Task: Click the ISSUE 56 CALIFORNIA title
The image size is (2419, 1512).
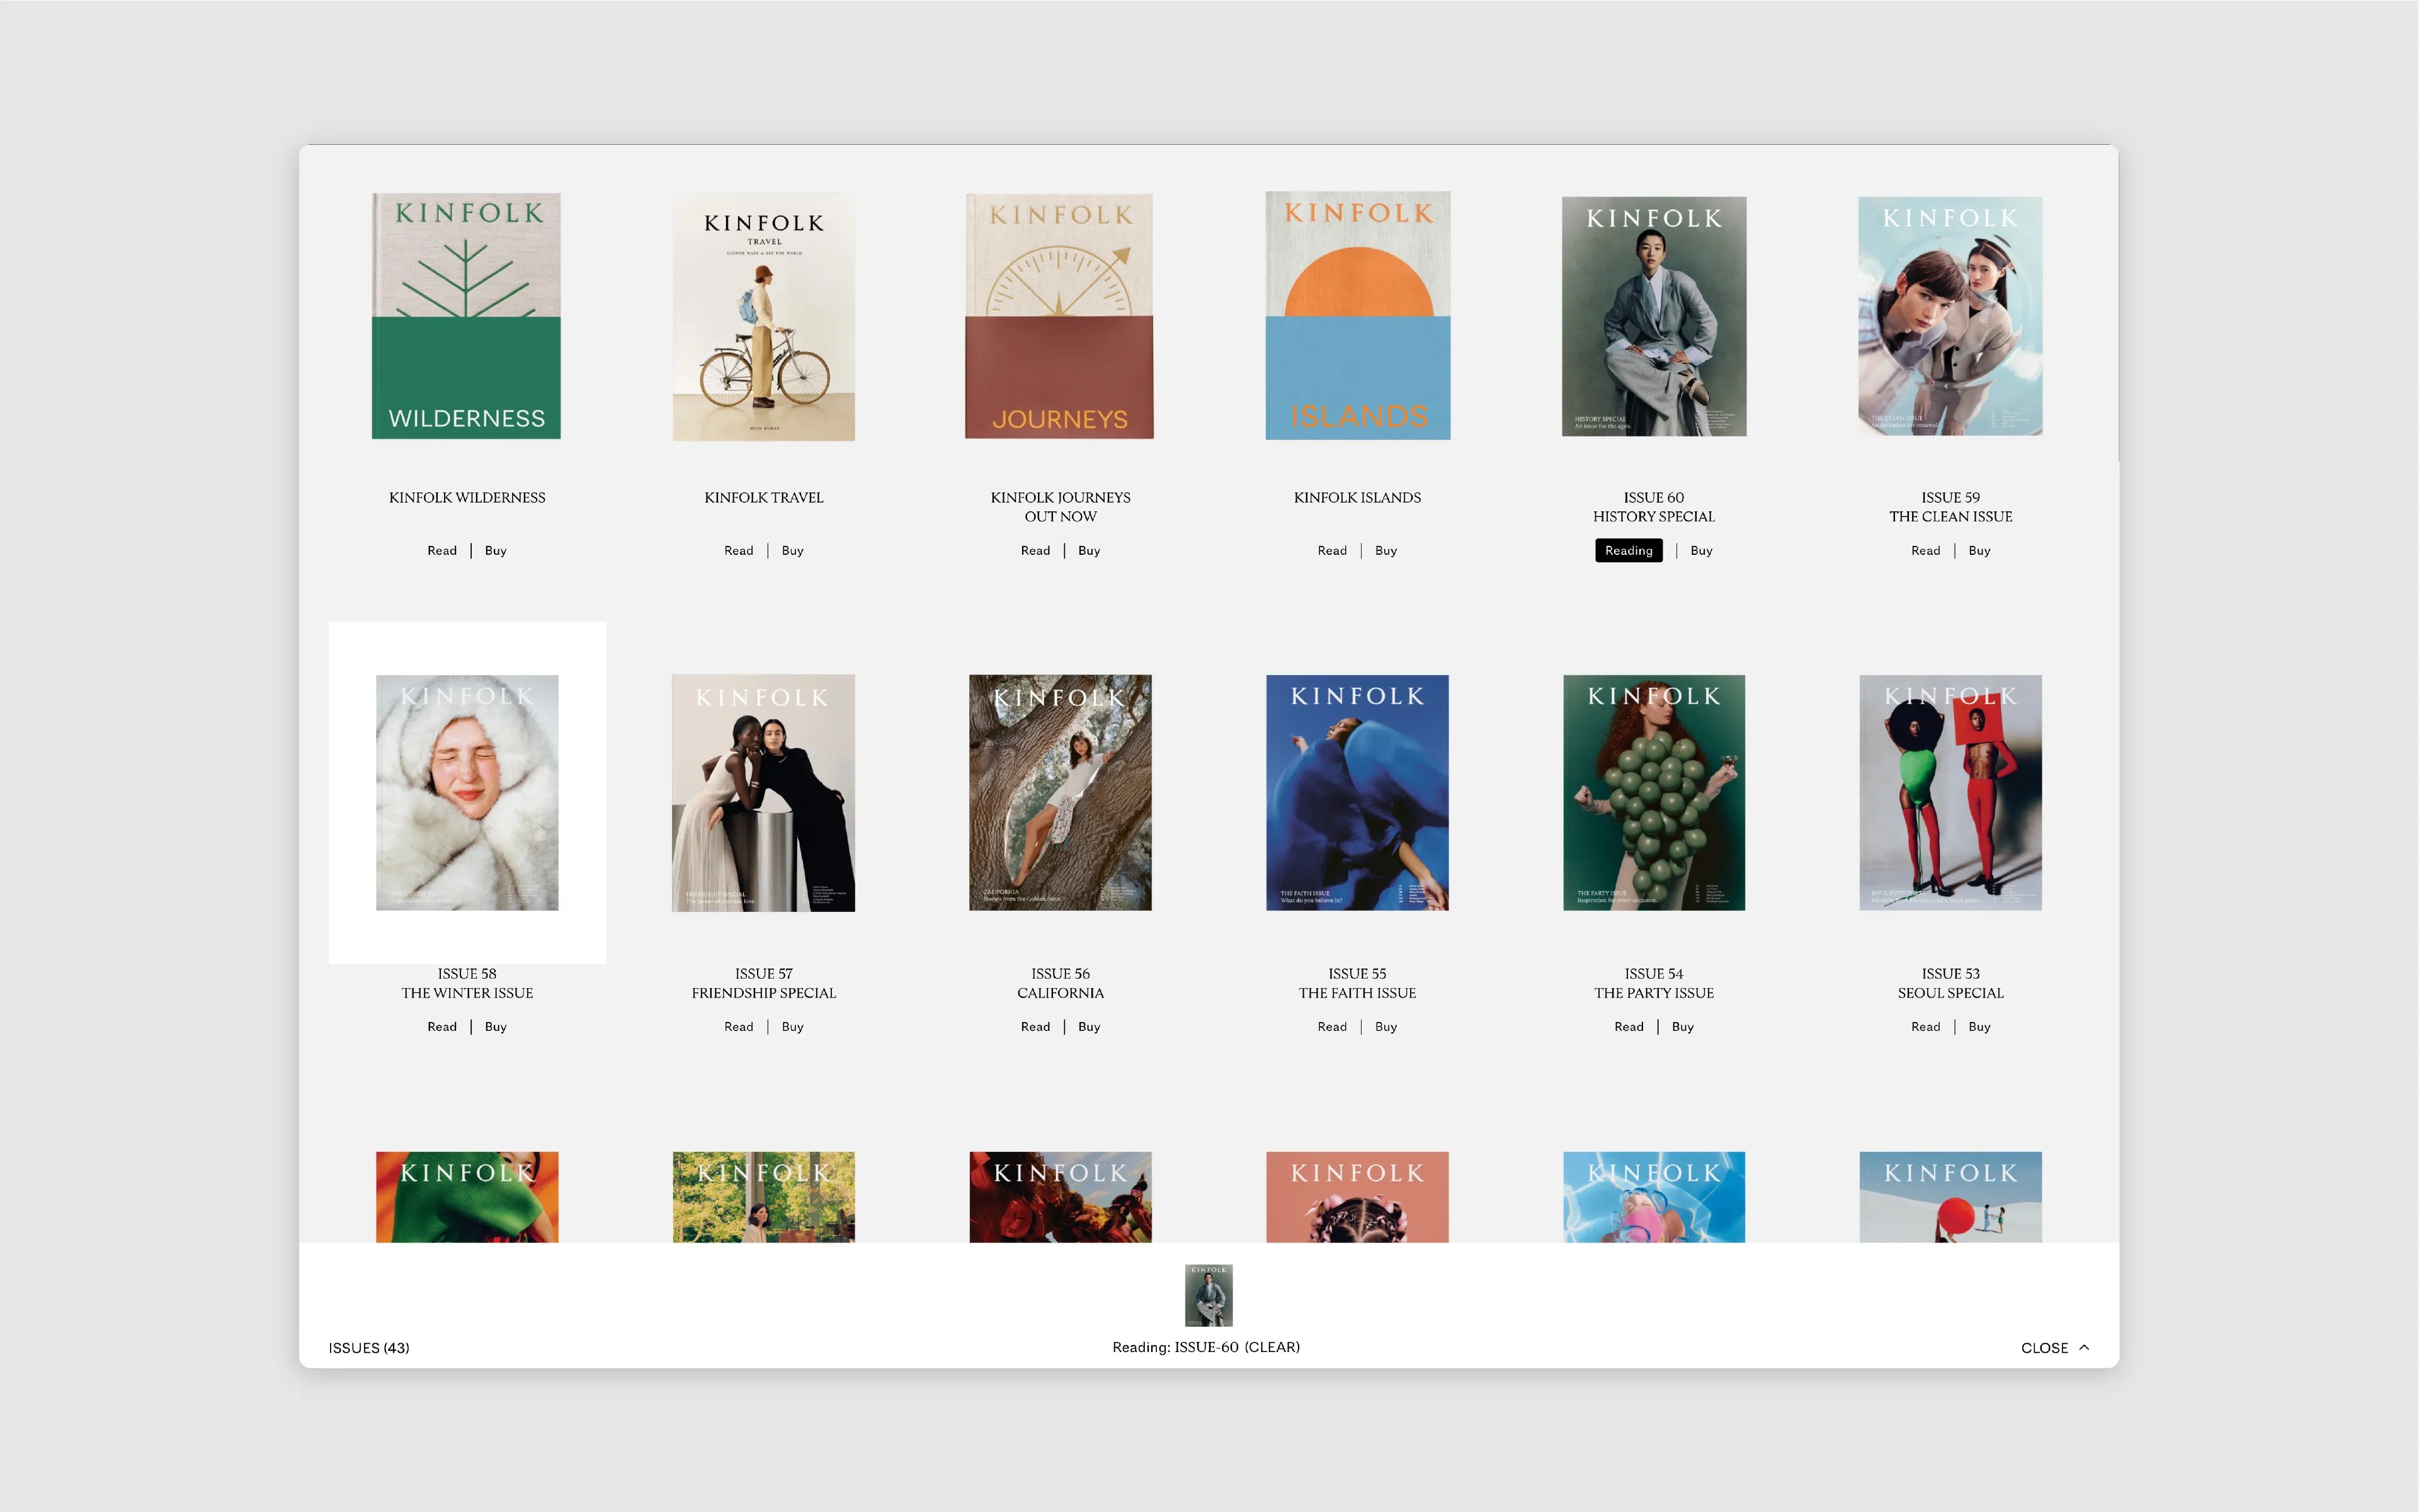Action: click(1060, 983)
